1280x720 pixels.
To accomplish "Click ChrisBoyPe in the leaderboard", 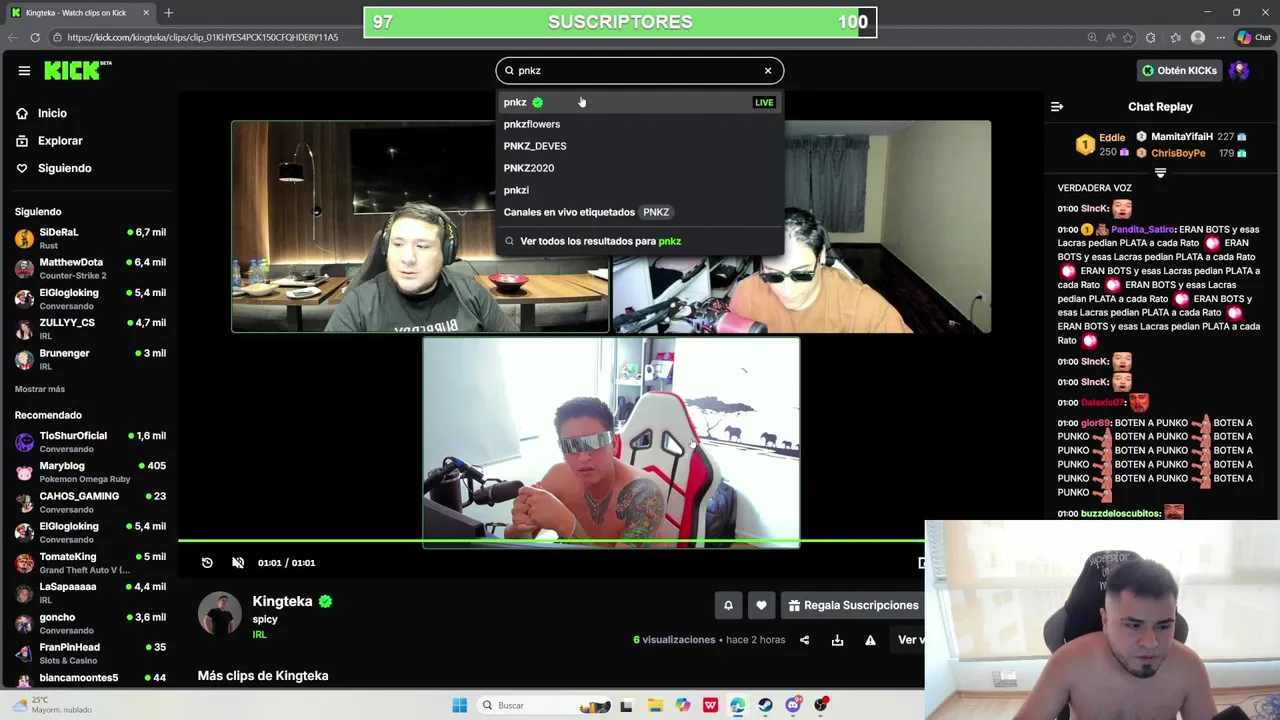I will point(1178,153).
